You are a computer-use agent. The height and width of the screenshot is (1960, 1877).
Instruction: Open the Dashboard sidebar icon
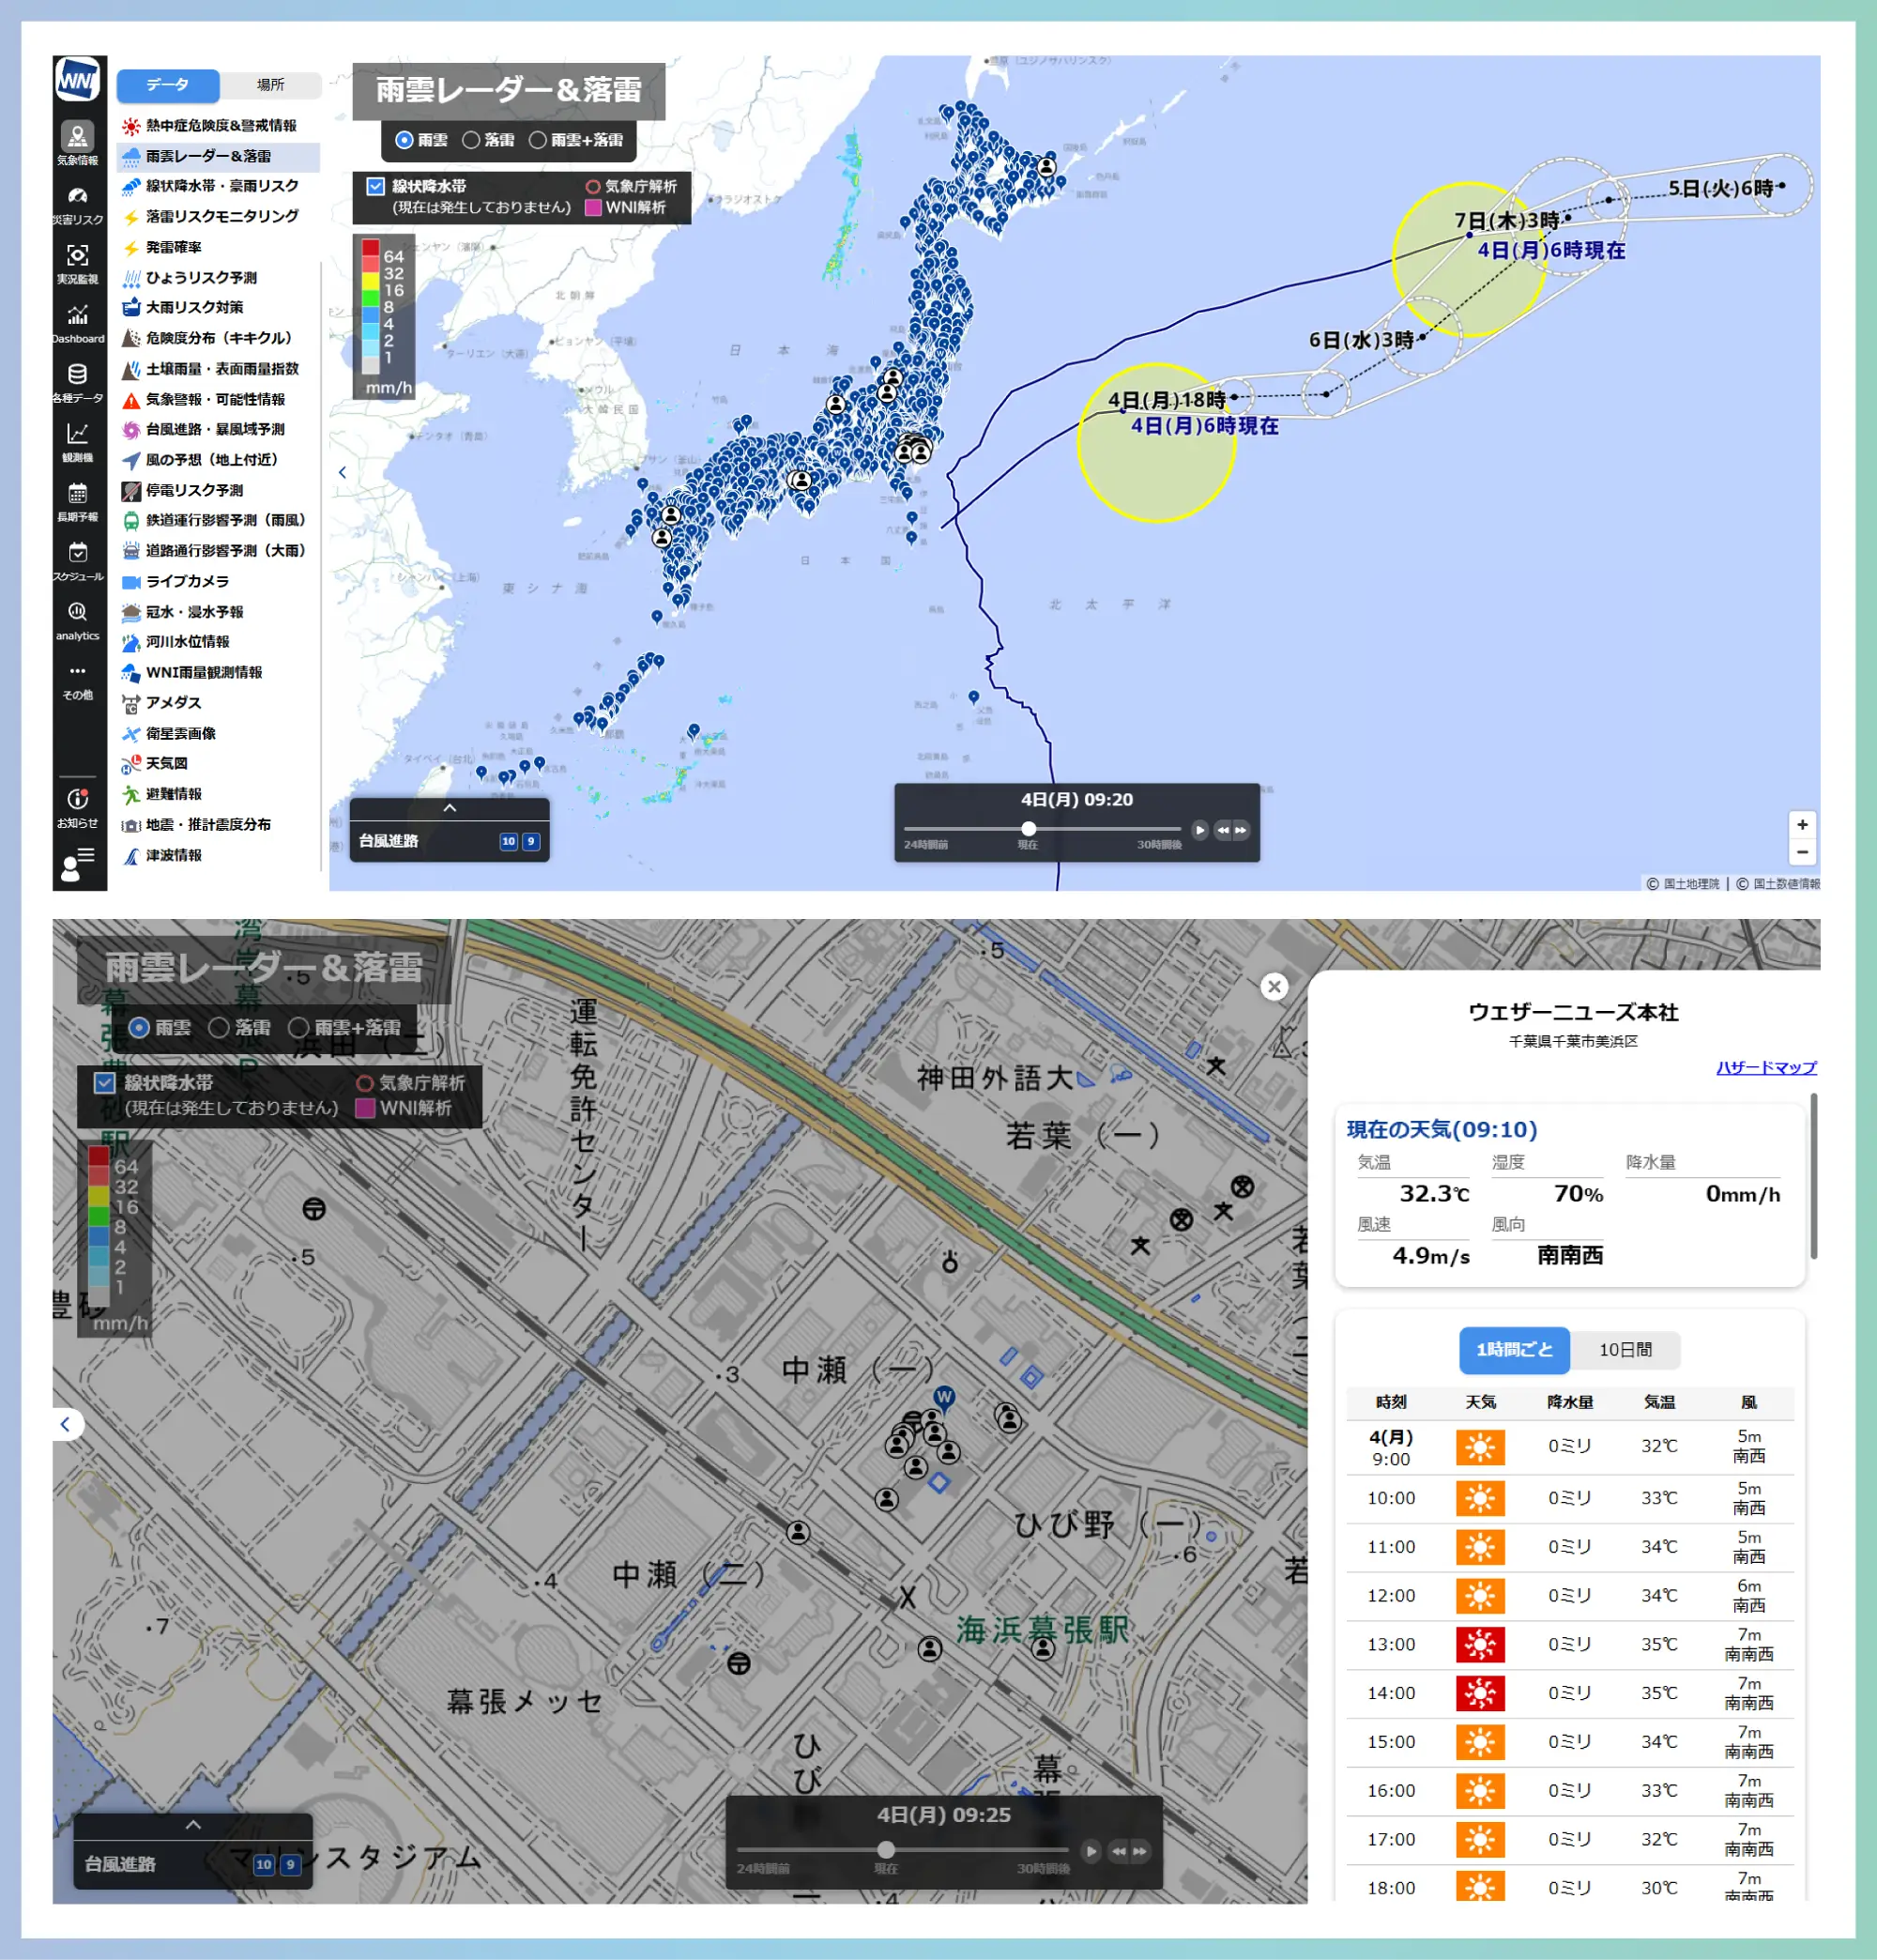77,323
